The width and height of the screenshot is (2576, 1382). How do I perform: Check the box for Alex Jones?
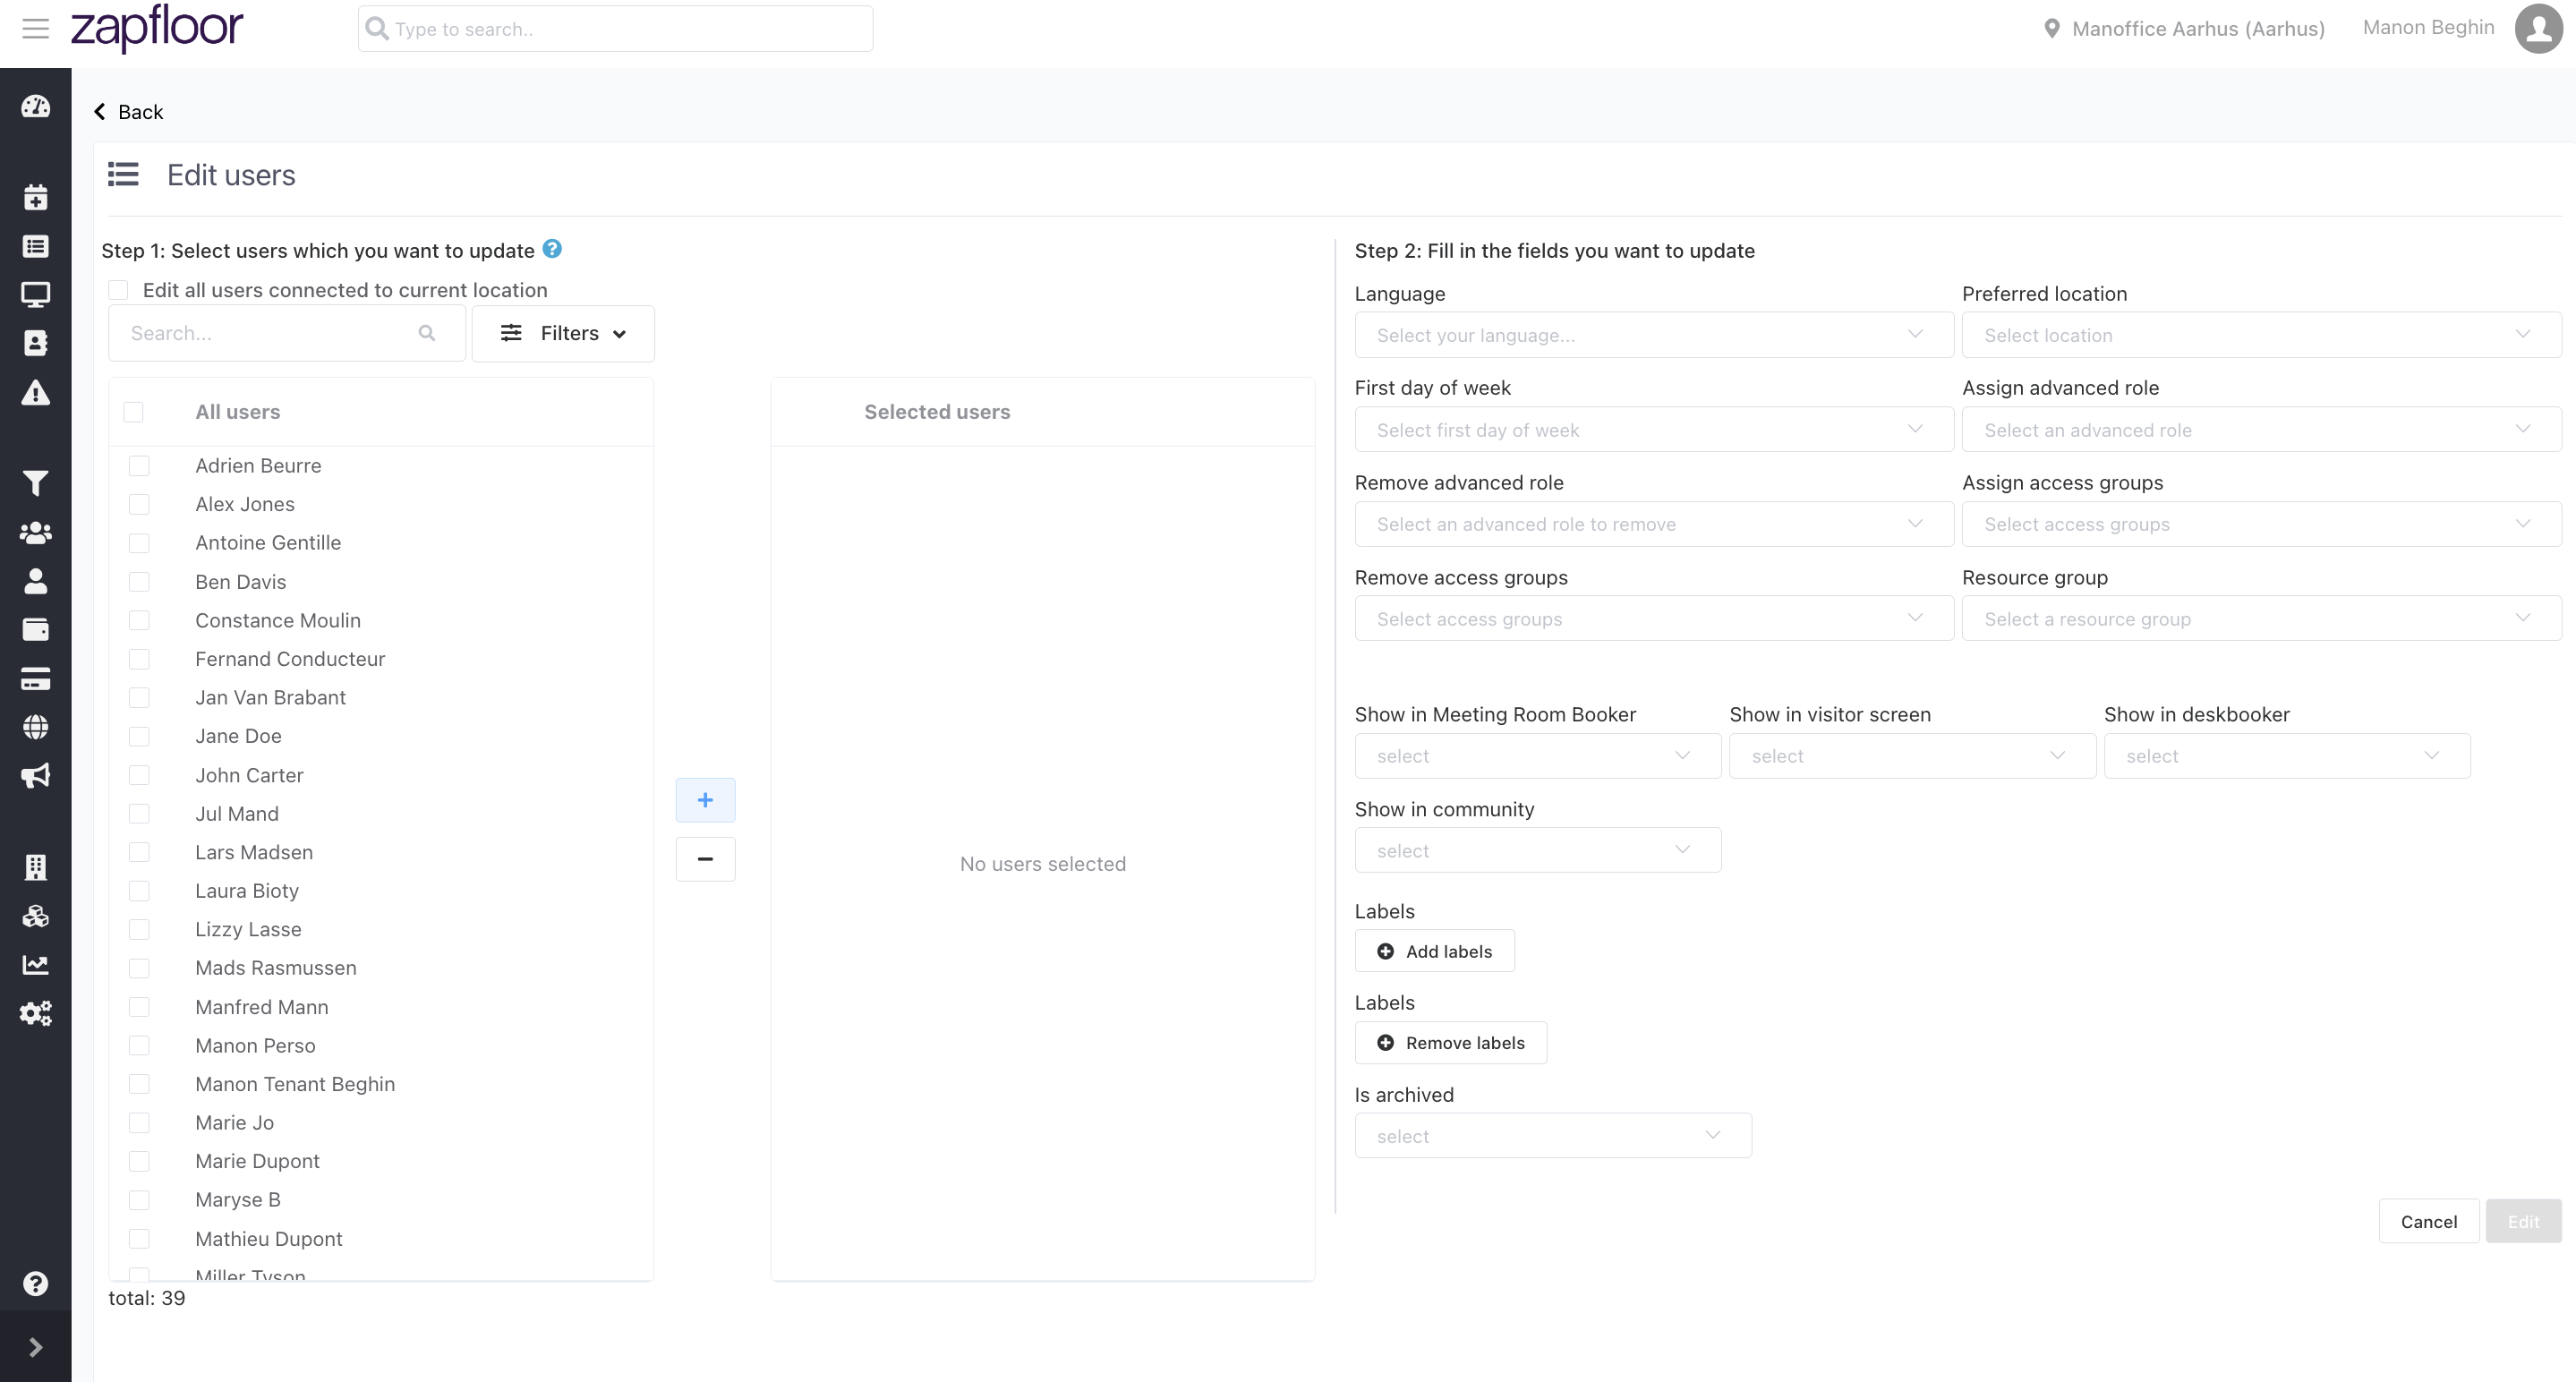point(139,504)
